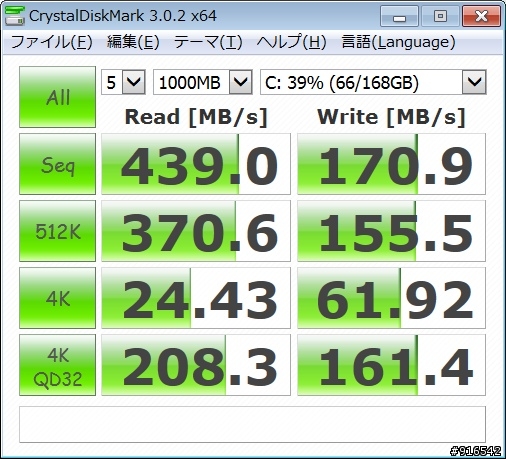Select the 4K QD32 read result 208.3
The width and height of the screenshot is (506, 459).
pyautogui.click(x=196, y=365)
